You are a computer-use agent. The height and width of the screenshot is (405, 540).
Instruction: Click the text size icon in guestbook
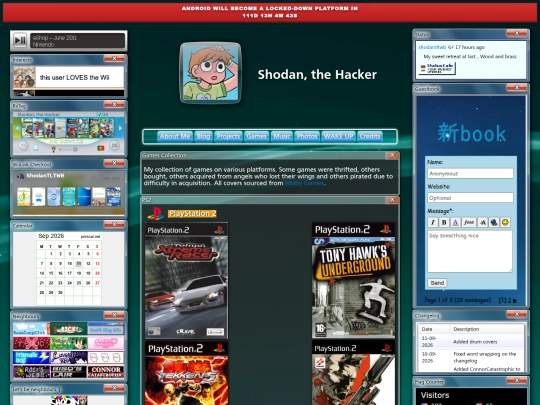click(483, 222)
